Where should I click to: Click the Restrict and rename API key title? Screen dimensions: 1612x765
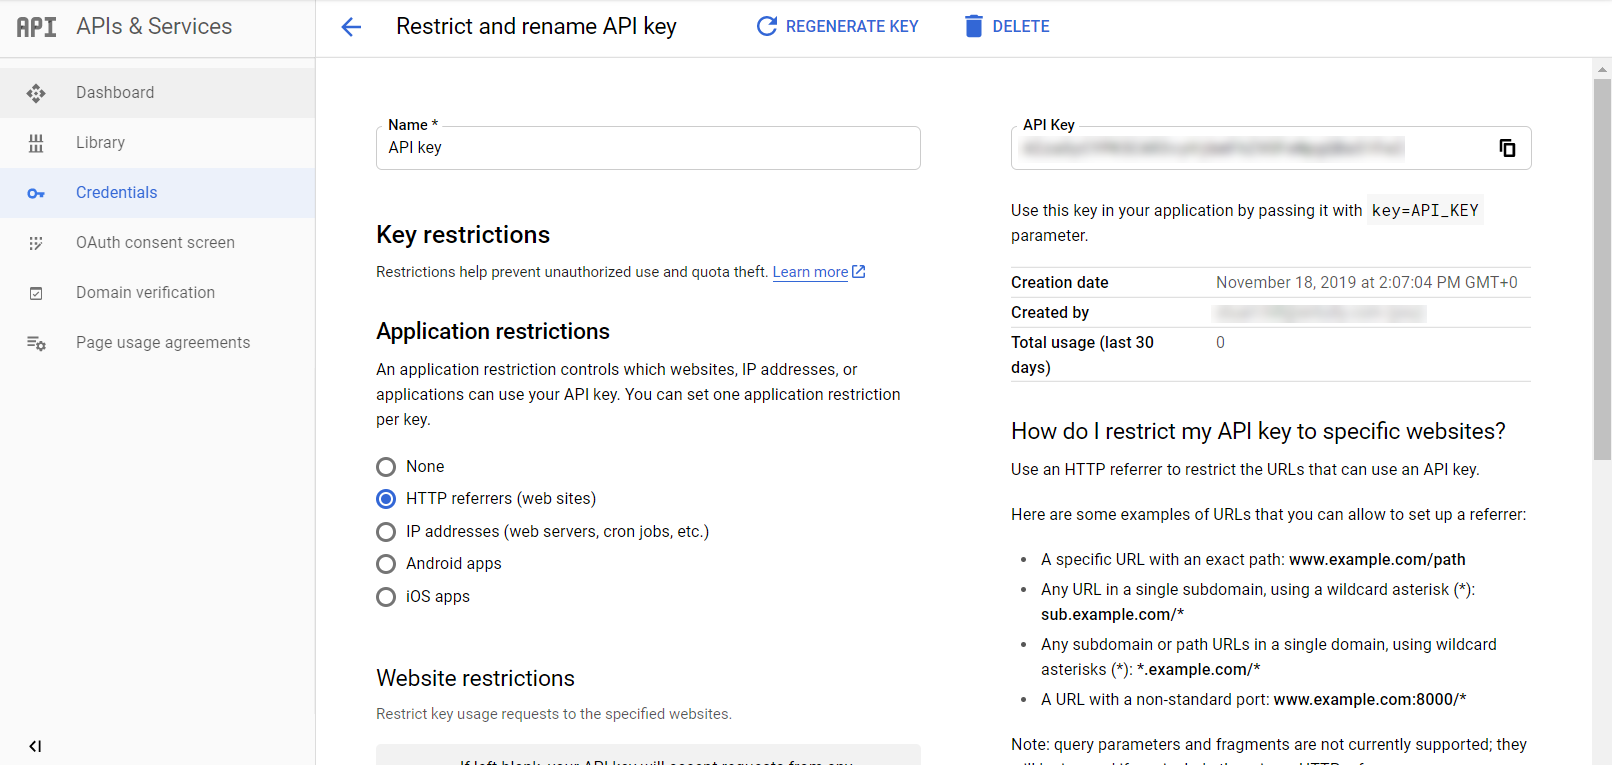[536, 27]
